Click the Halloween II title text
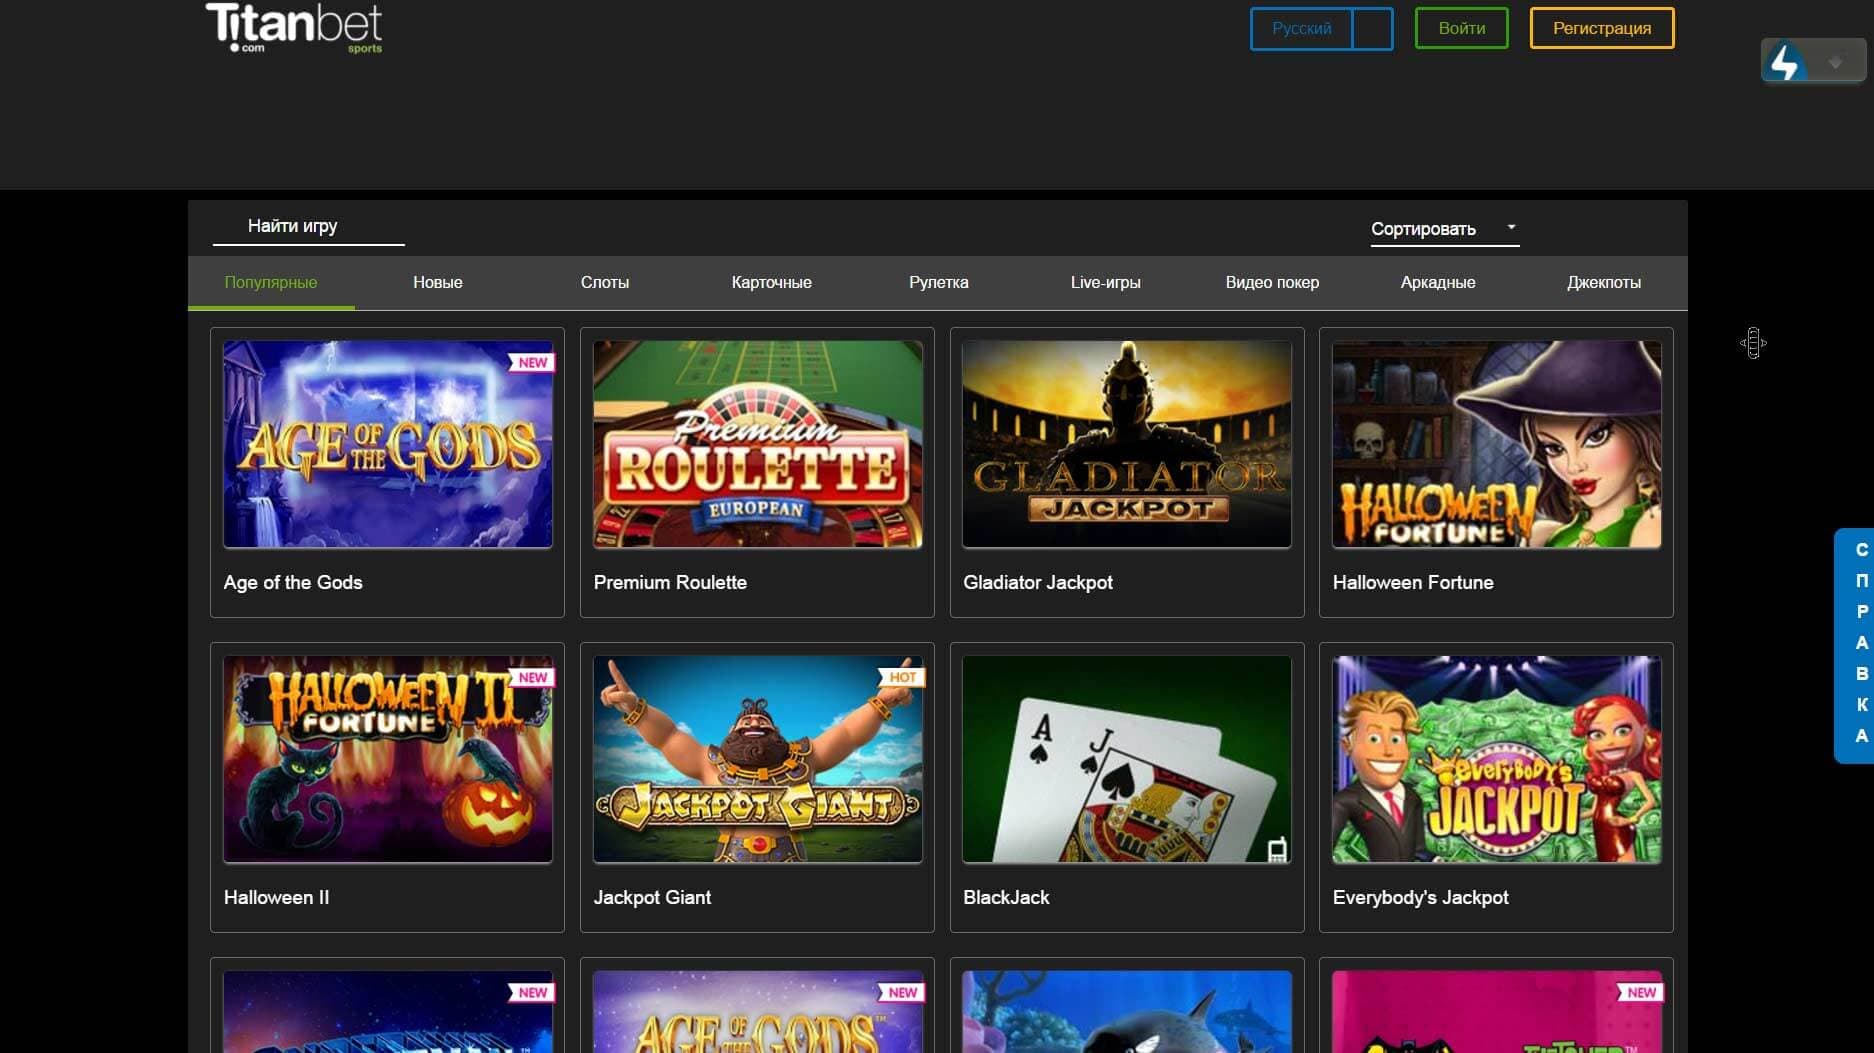 pyautogui.click(x=276, y=897)
